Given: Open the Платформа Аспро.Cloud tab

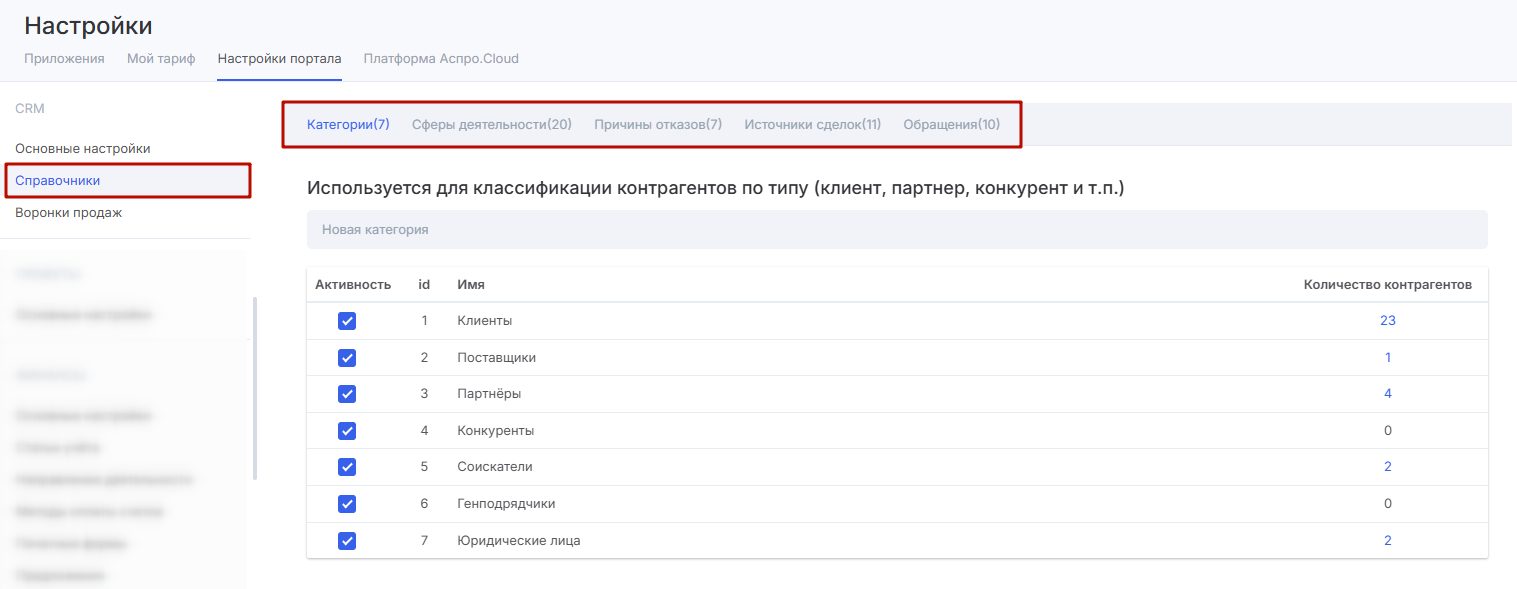Looking at the screenshot, I should tap(441, 59).
